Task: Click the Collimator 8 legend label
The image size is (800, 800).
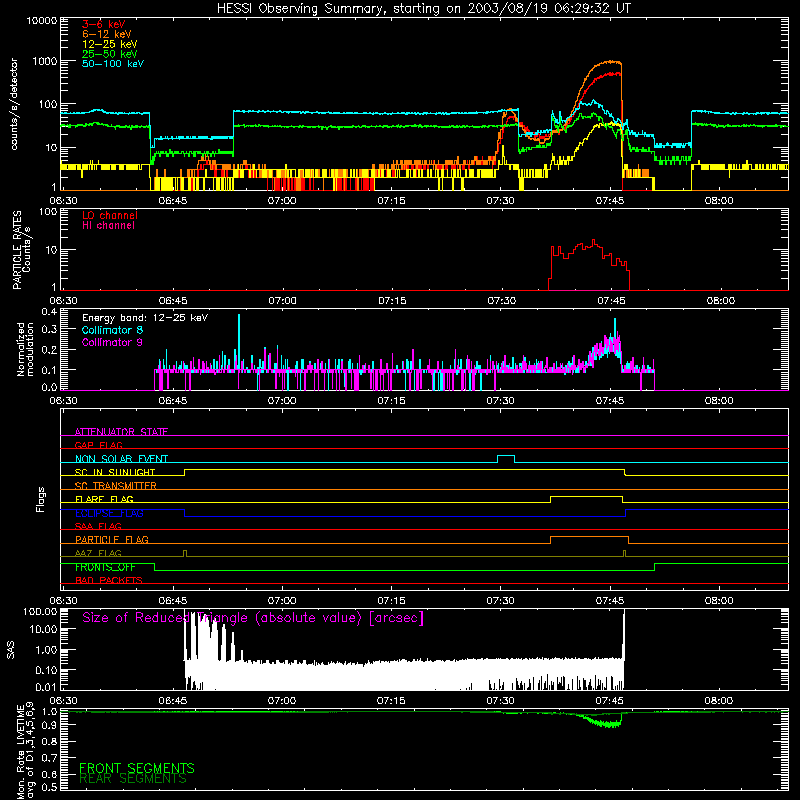Action: coord(112,330)
